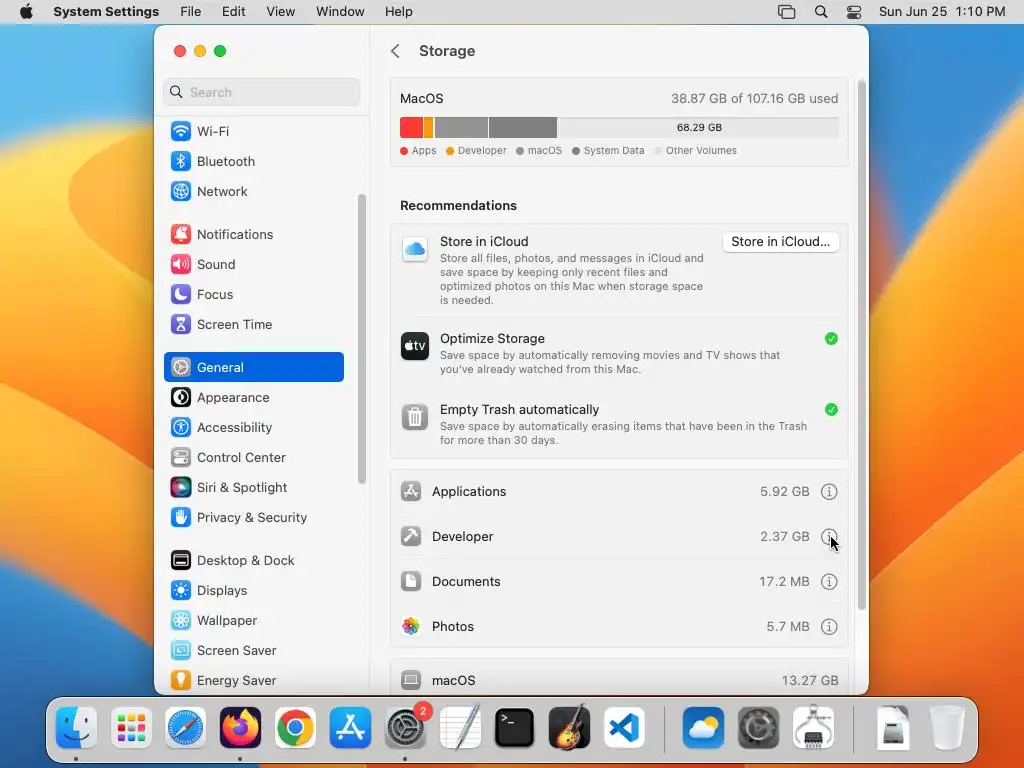Open Spotlight search in menu bar

(821, 12)
